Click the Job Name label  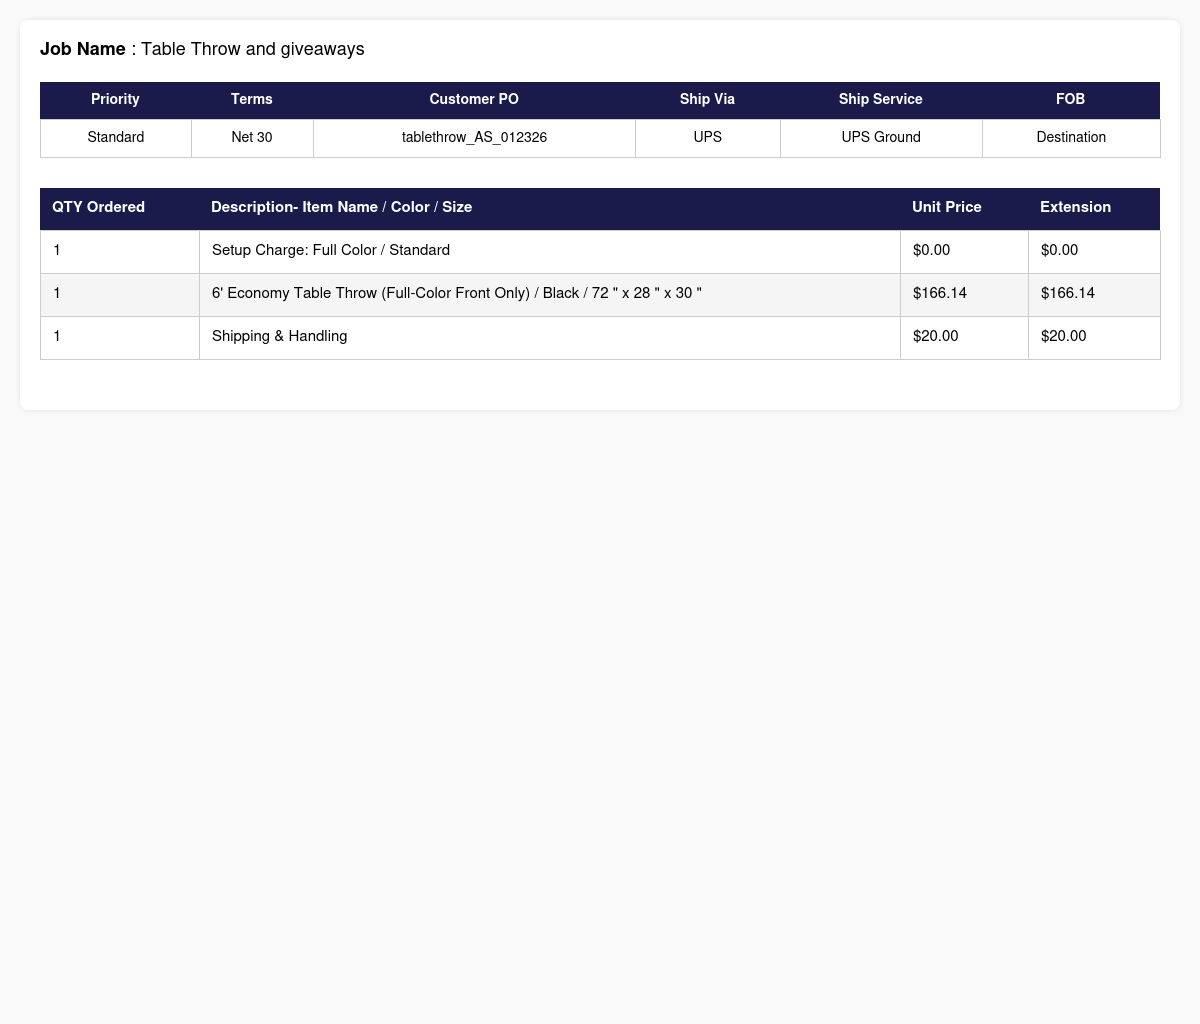click(x=83, y=49)
